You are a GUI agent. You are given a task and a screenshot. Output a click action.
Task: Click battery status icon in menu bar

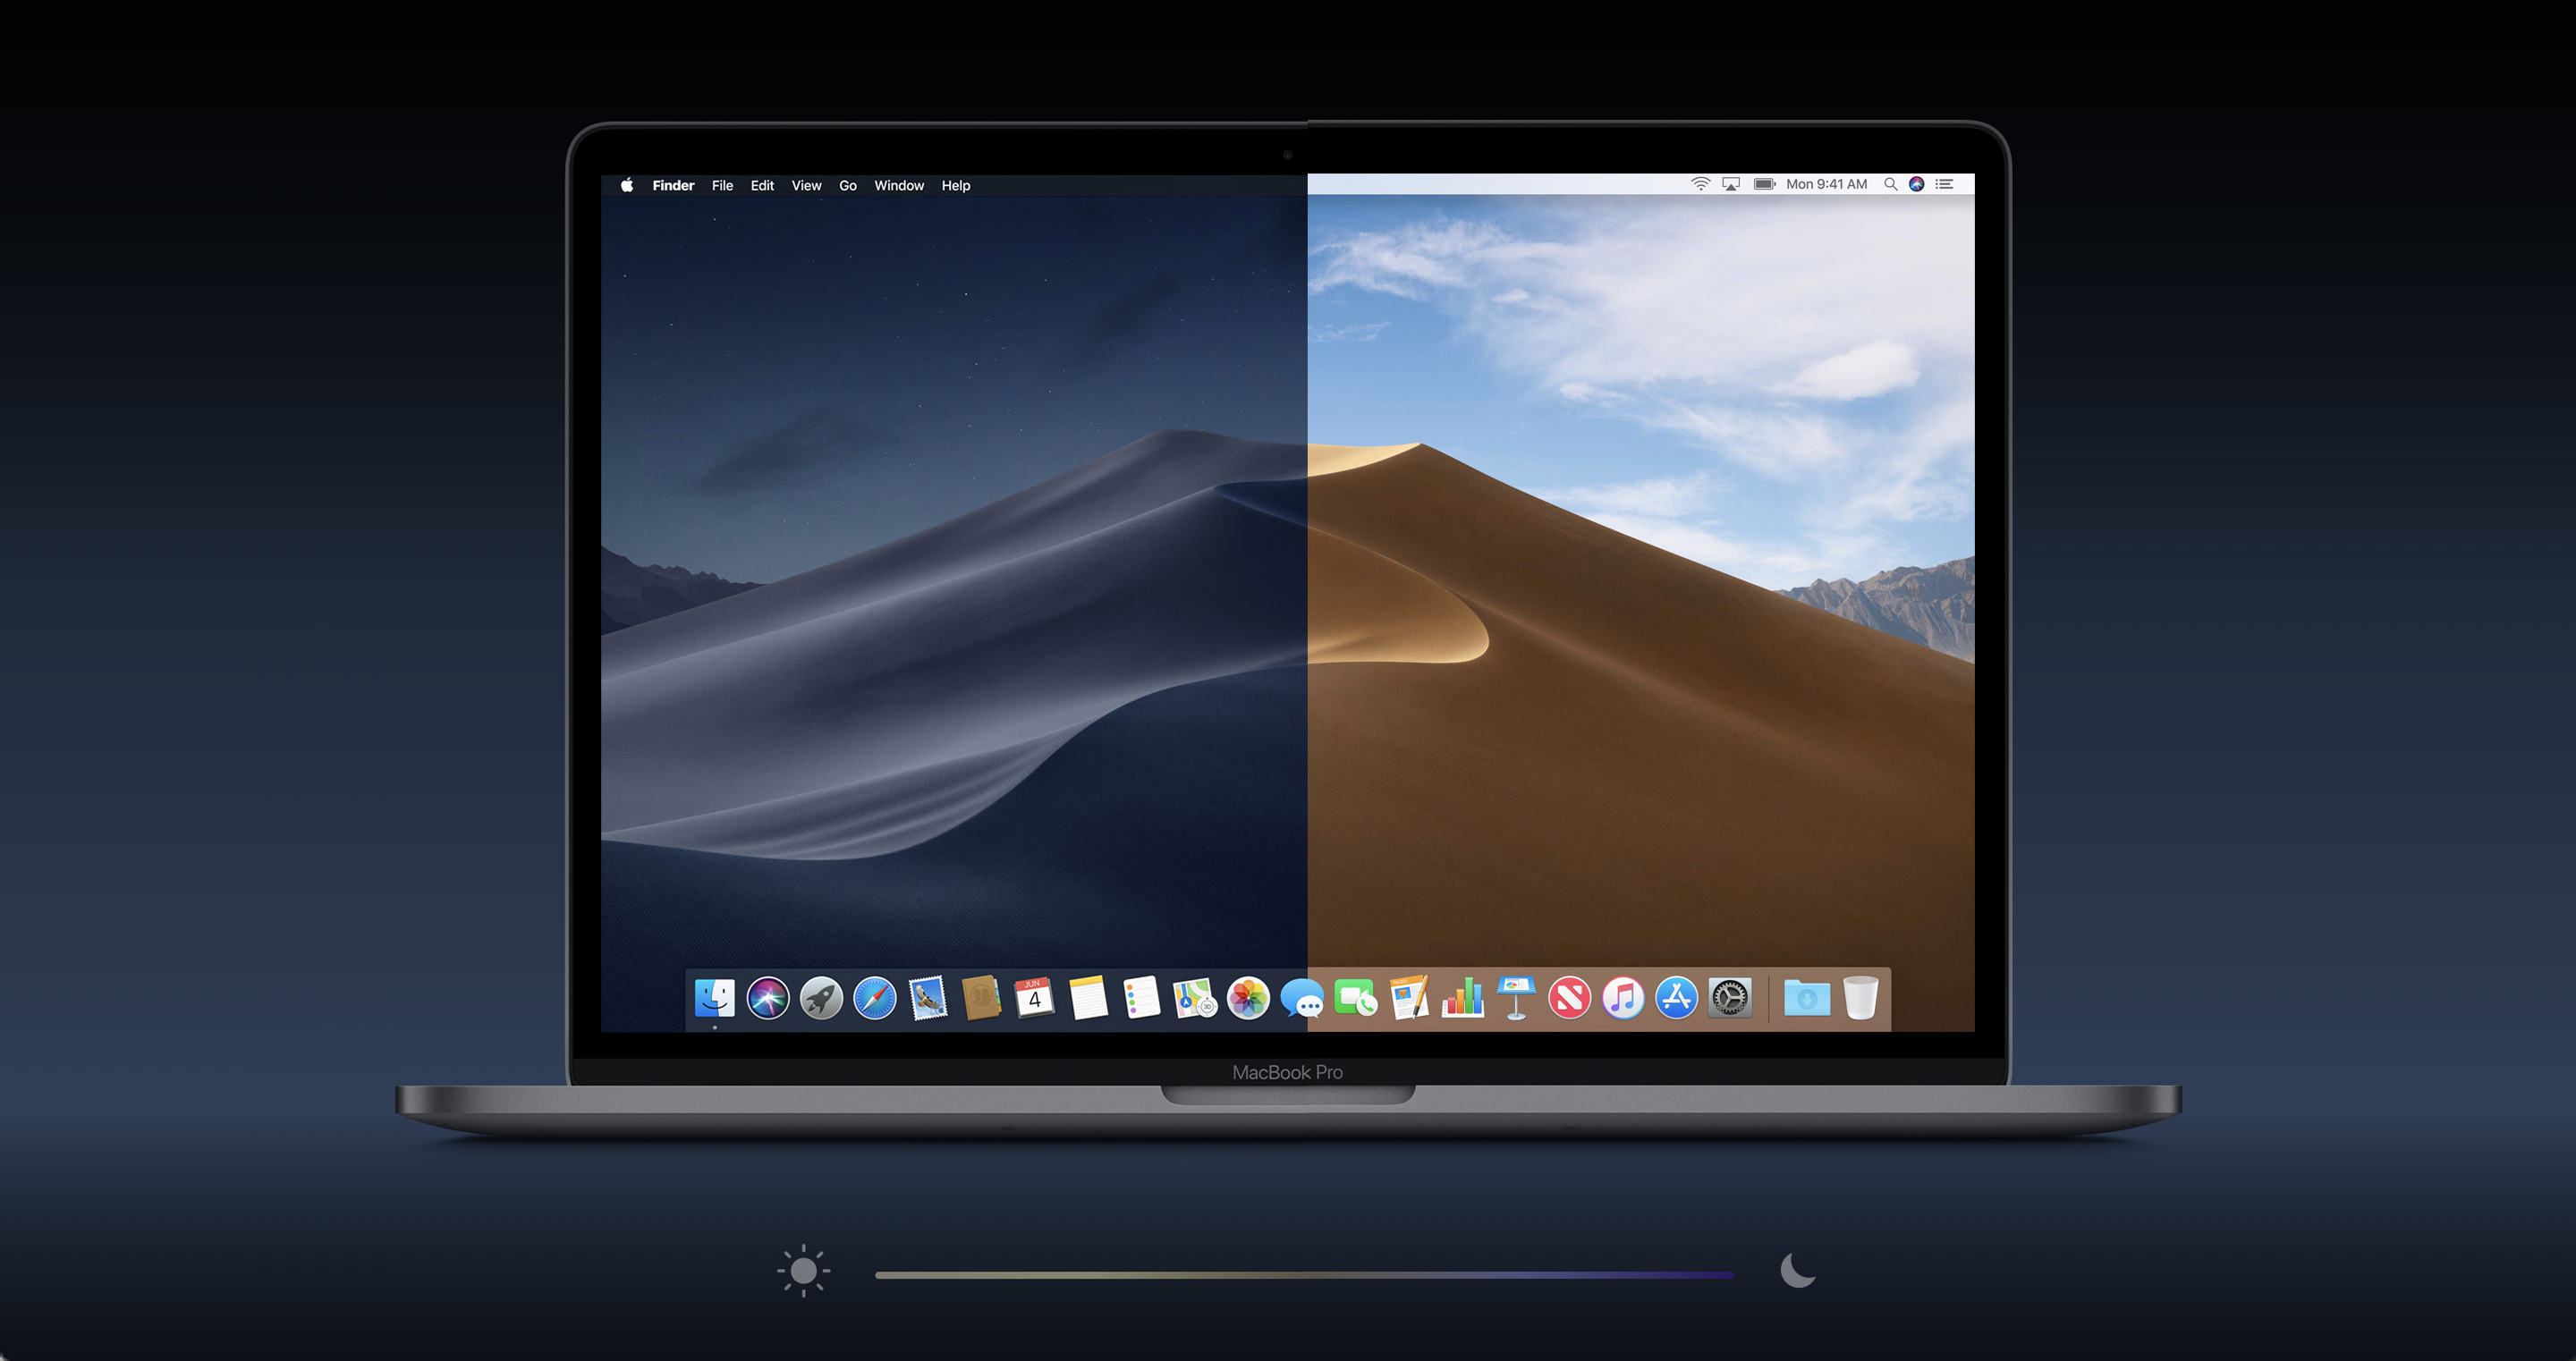[x=1765, y=184]
